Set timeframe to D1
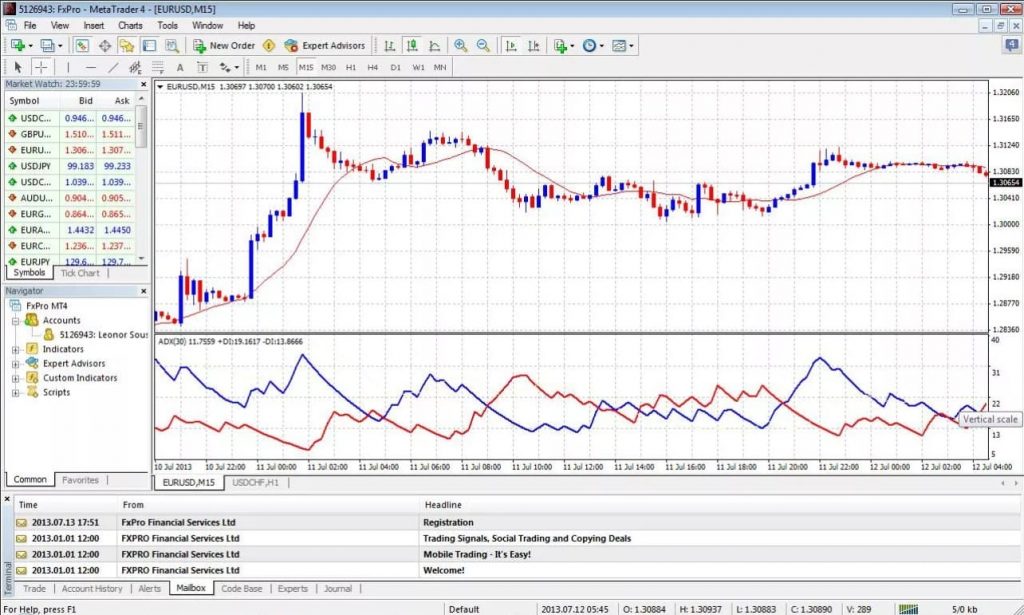Image resolution: width=1024 pixels, height=615 pixels. 396,67
